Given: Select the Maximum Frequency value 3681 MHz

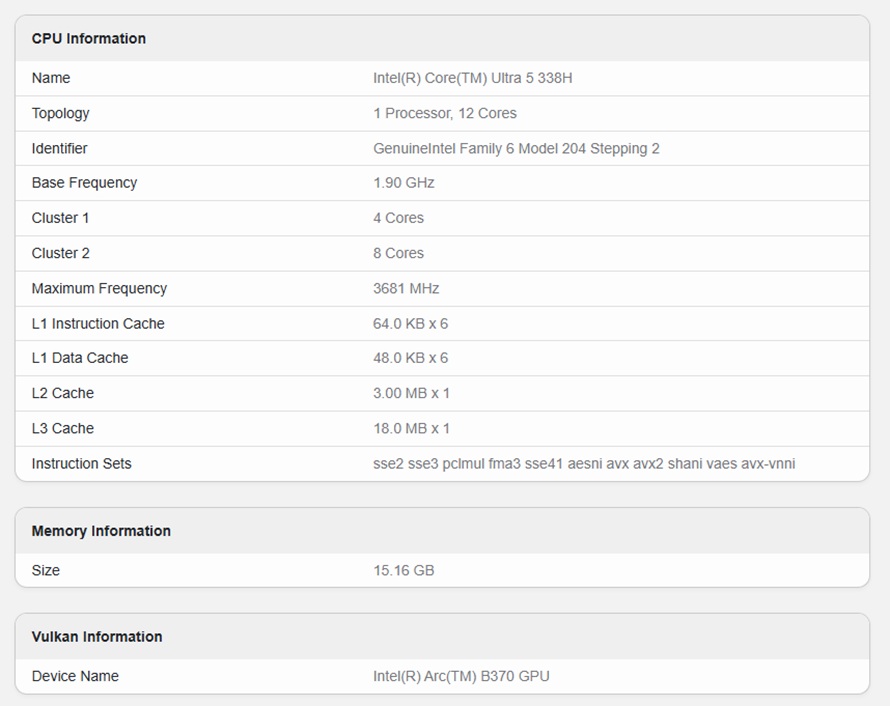Looking at the screenshot, I should point(404,288).
